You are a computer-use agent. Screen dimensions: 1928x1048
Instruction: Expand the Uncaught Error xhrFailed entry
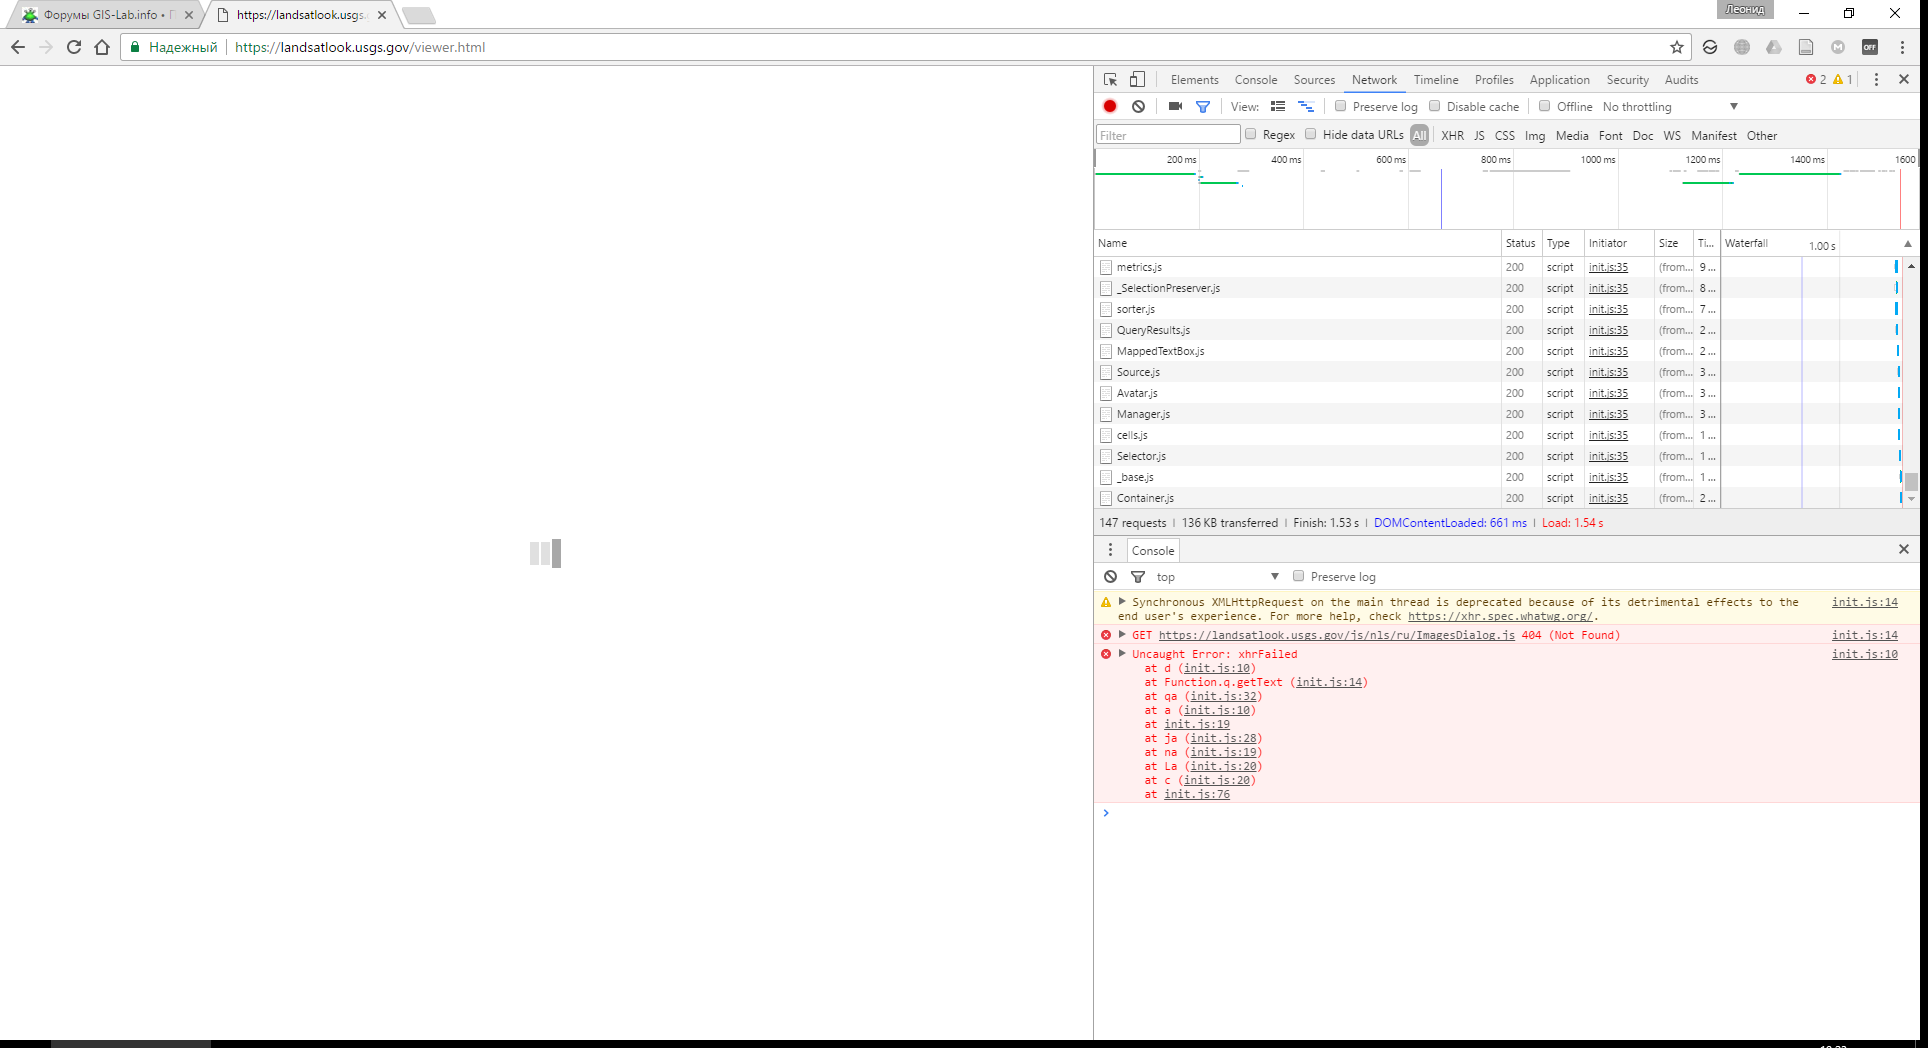coord(1122,654)
